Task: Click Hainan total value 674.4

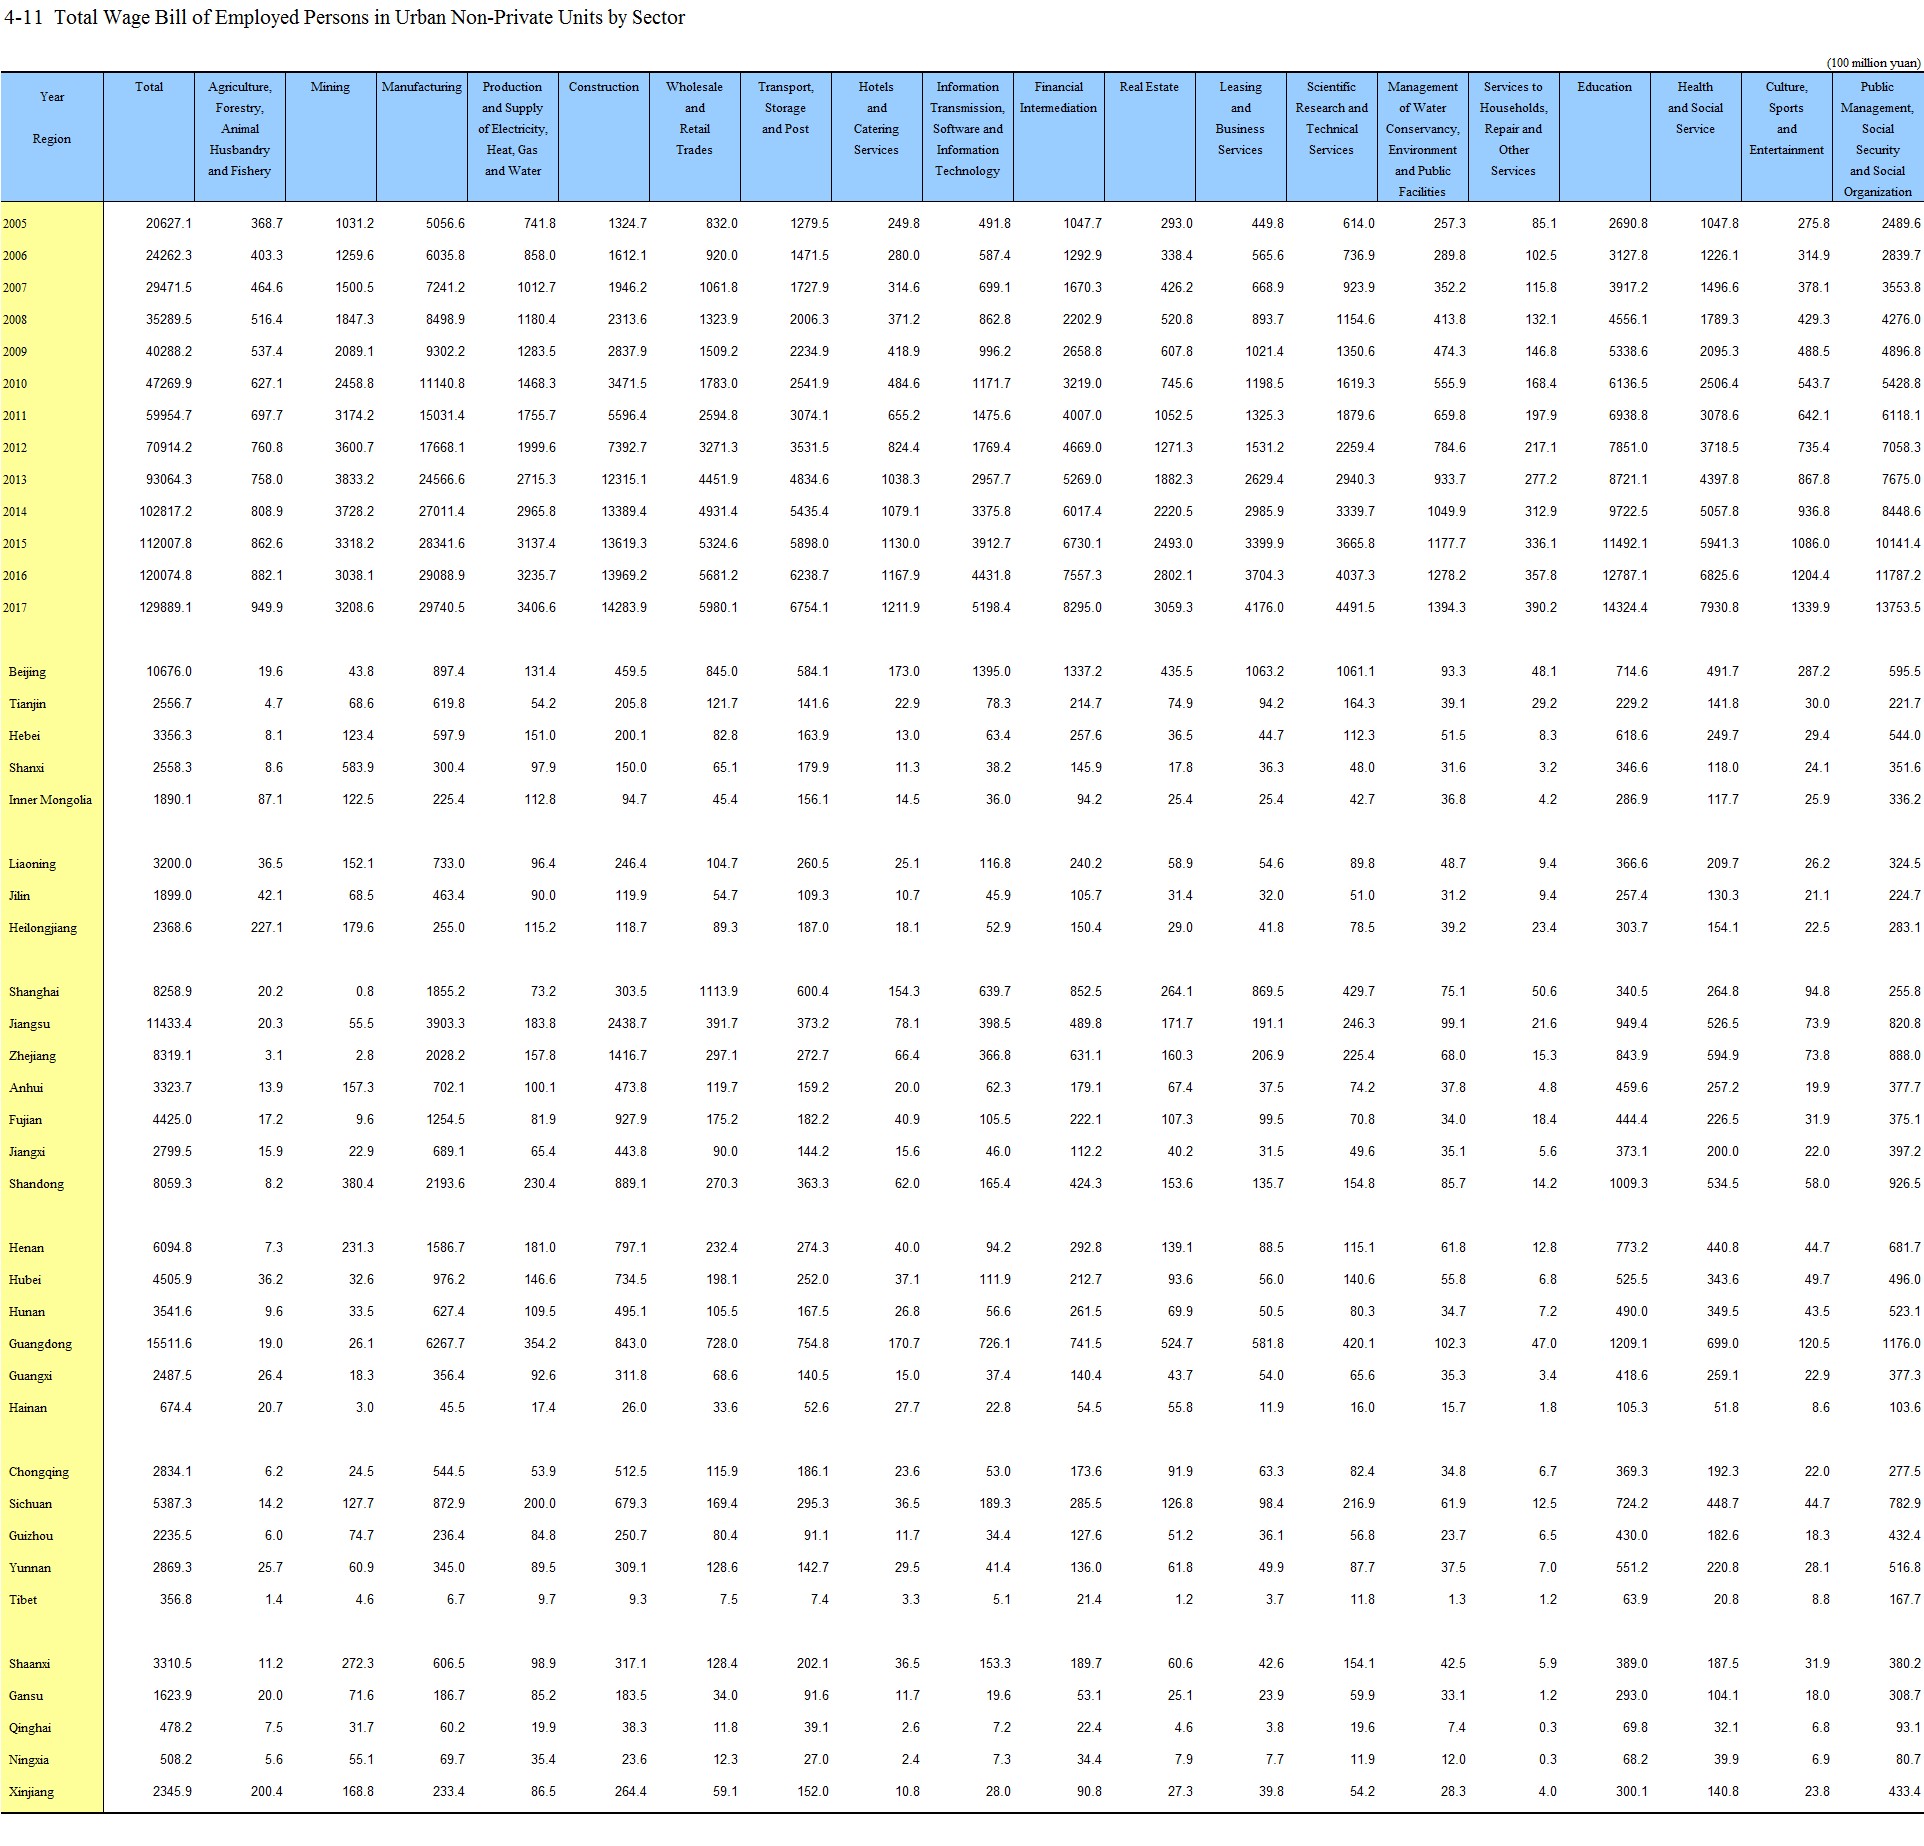Action: pos(176,1408)
